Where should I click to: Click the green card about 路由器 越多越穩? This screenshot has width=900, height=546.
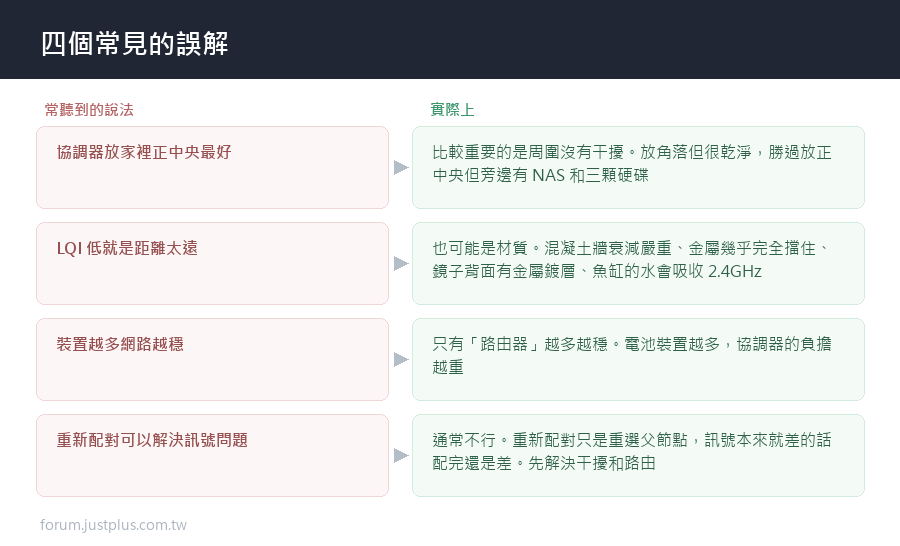pyautogui.click(x=638, y=359)
